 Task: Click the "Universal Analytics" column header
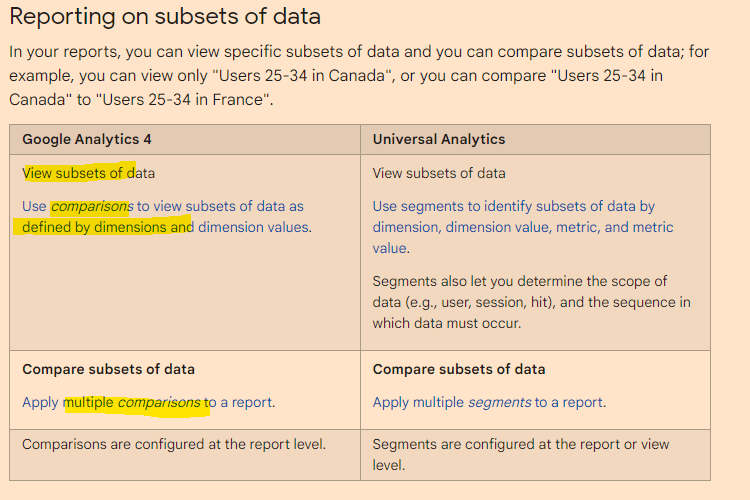439,139
